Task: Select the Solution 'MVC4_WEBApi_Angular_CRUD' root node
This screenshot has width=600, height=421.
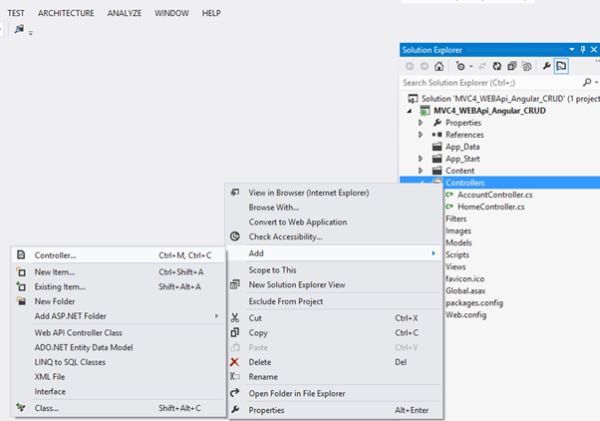Action: [x=510, y=98]
